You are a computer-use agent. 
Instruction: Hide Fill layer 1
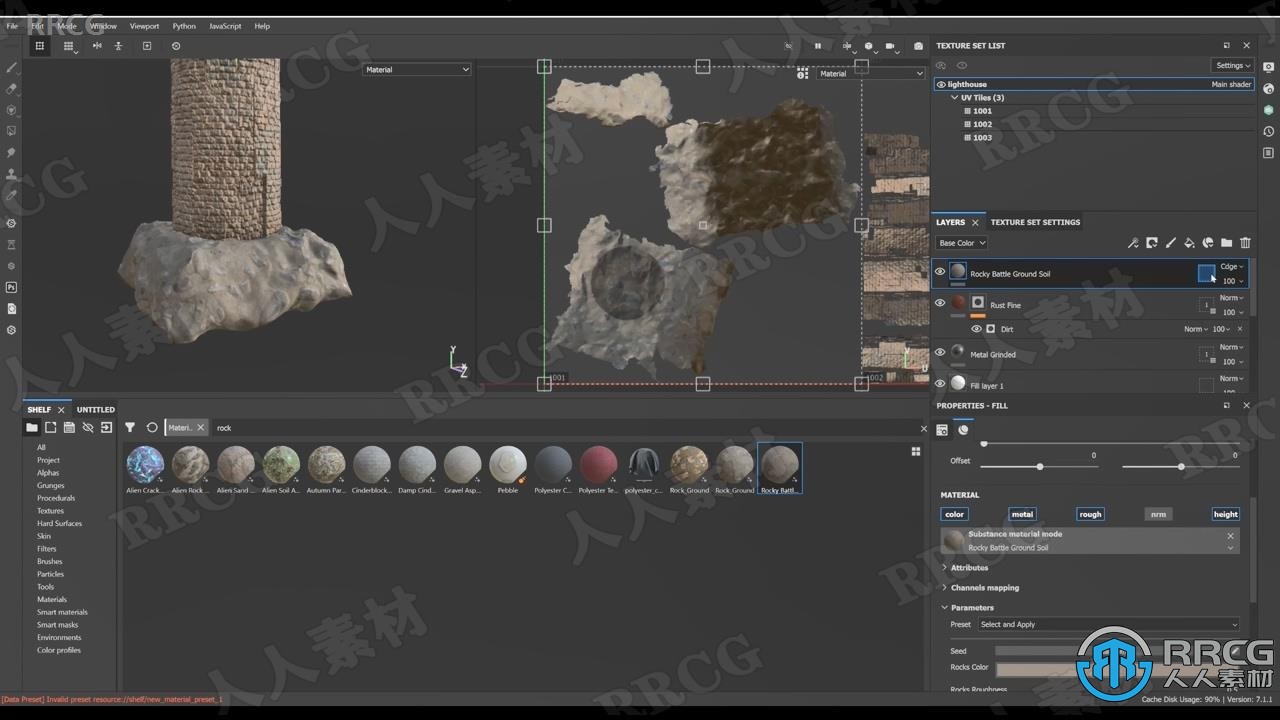(x=940, y=383)
